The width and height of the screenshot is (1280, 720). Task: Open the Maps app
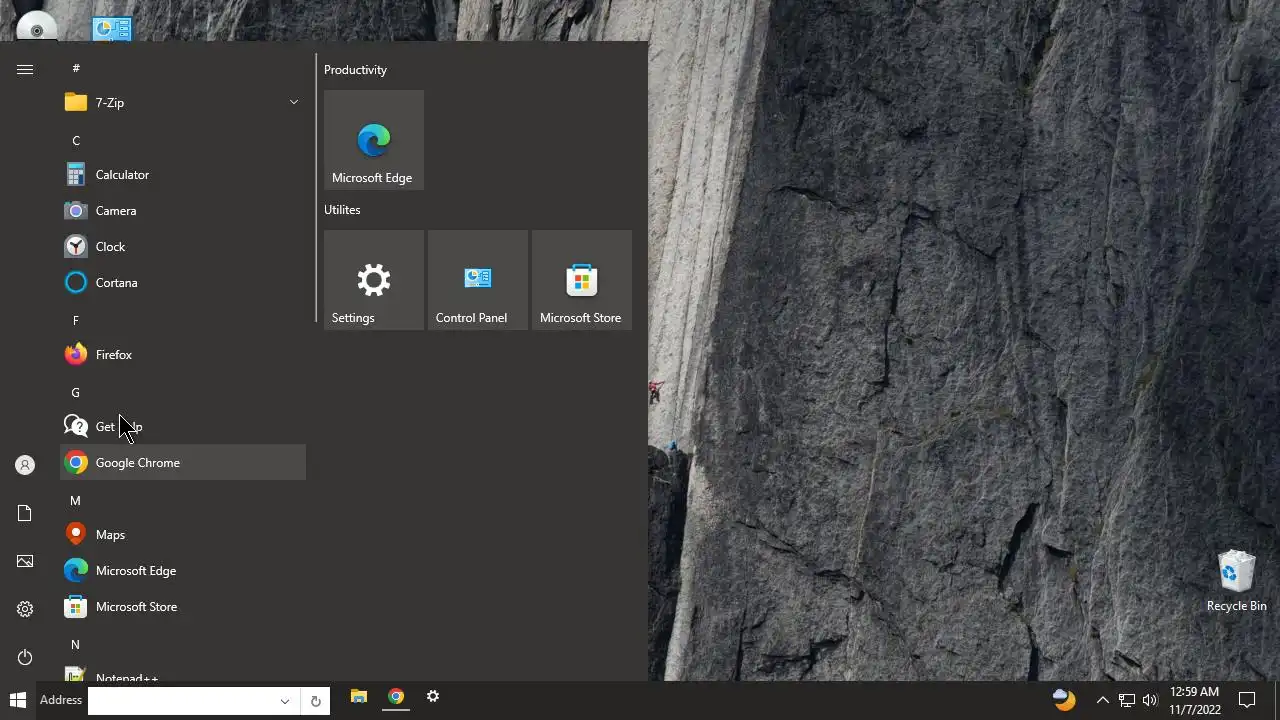point(183,534)
